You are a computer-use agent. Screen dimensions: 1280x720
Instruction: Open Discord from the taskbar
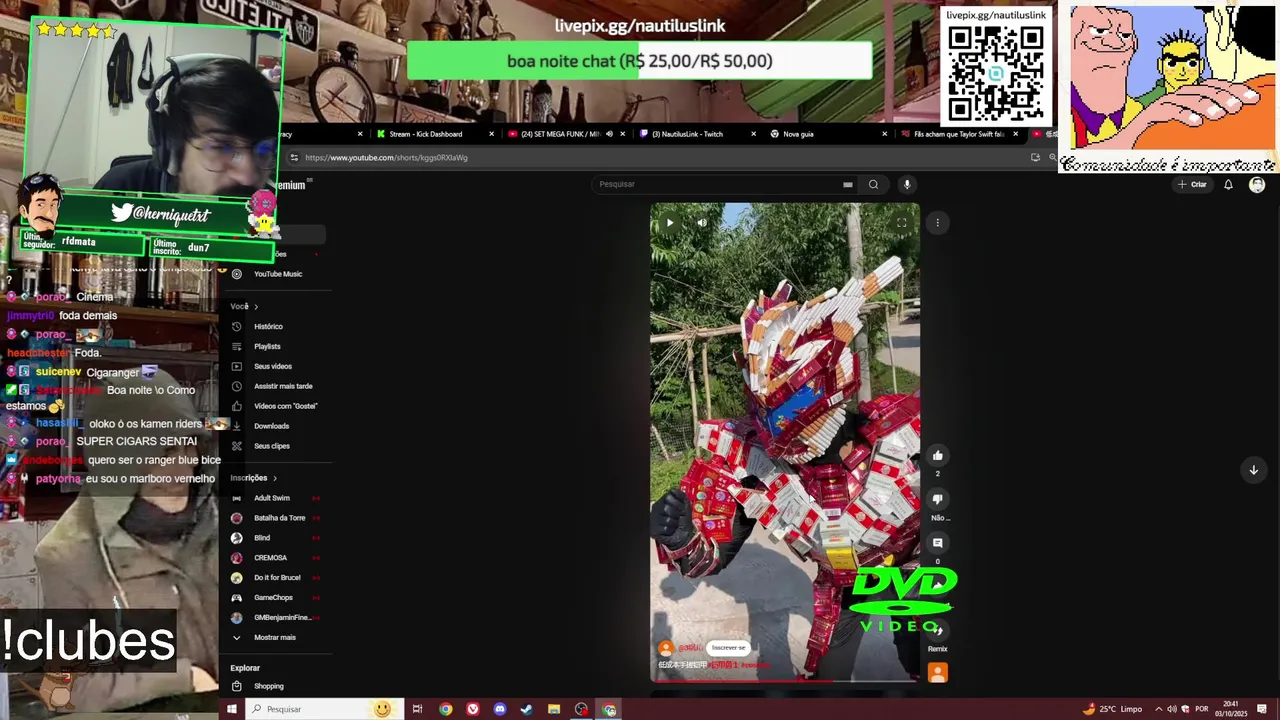point(500,709)
